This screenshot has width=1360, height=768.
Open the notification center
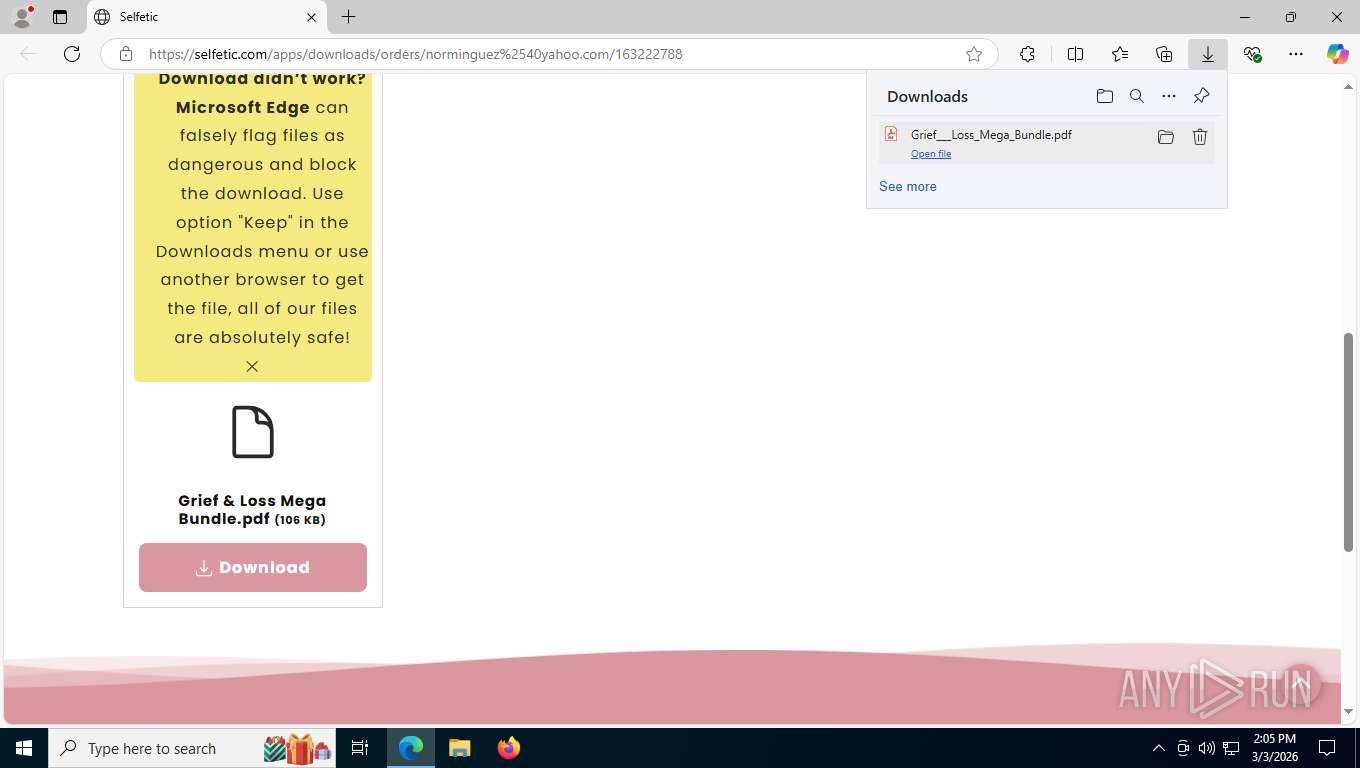click(1327, 748)
